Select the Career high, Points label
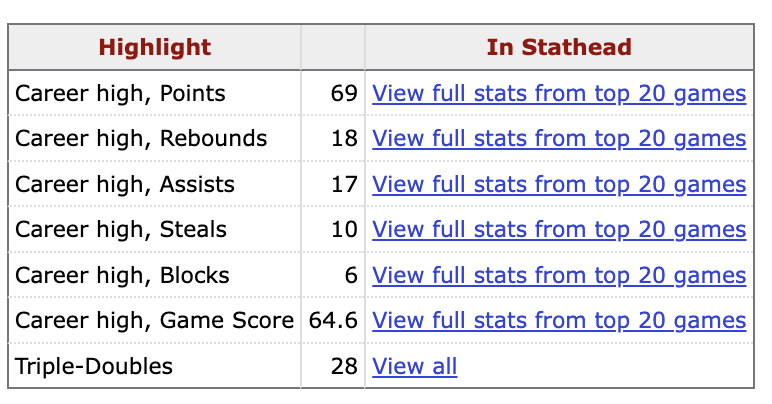772x404 pixels. 120,94
